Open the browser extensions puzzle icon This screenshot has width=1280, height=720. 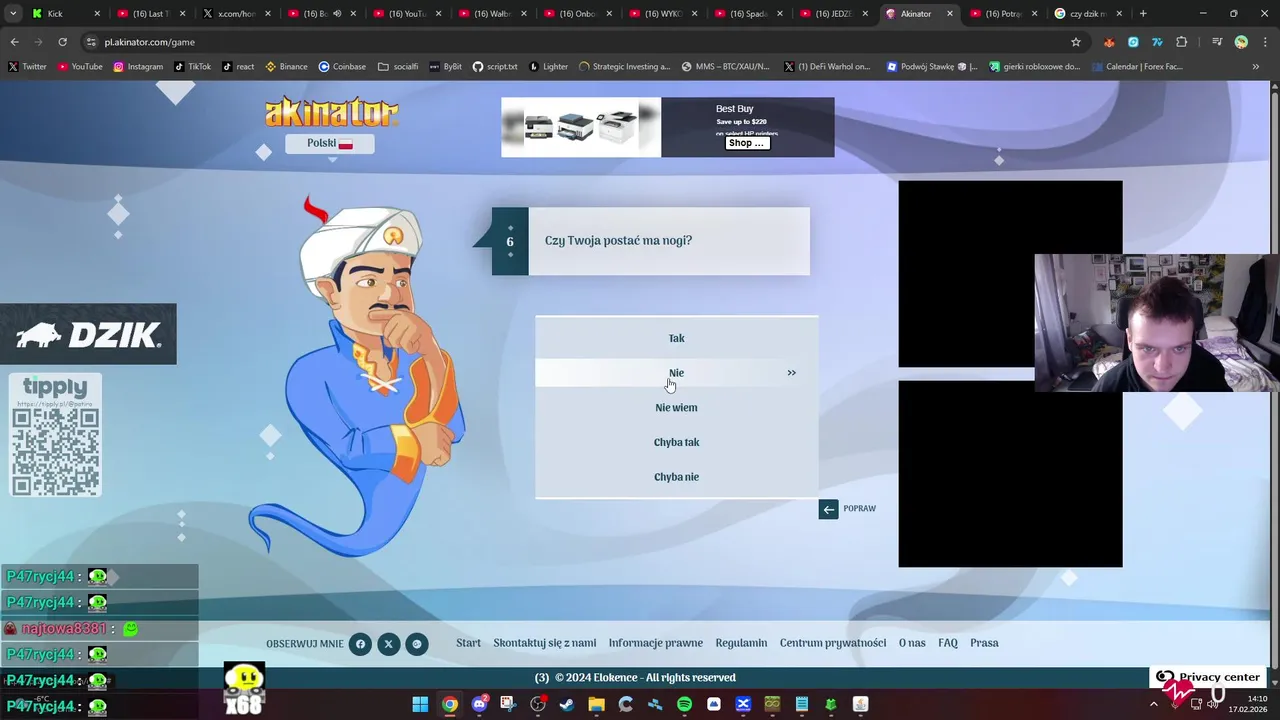(x=1182, y=42)
